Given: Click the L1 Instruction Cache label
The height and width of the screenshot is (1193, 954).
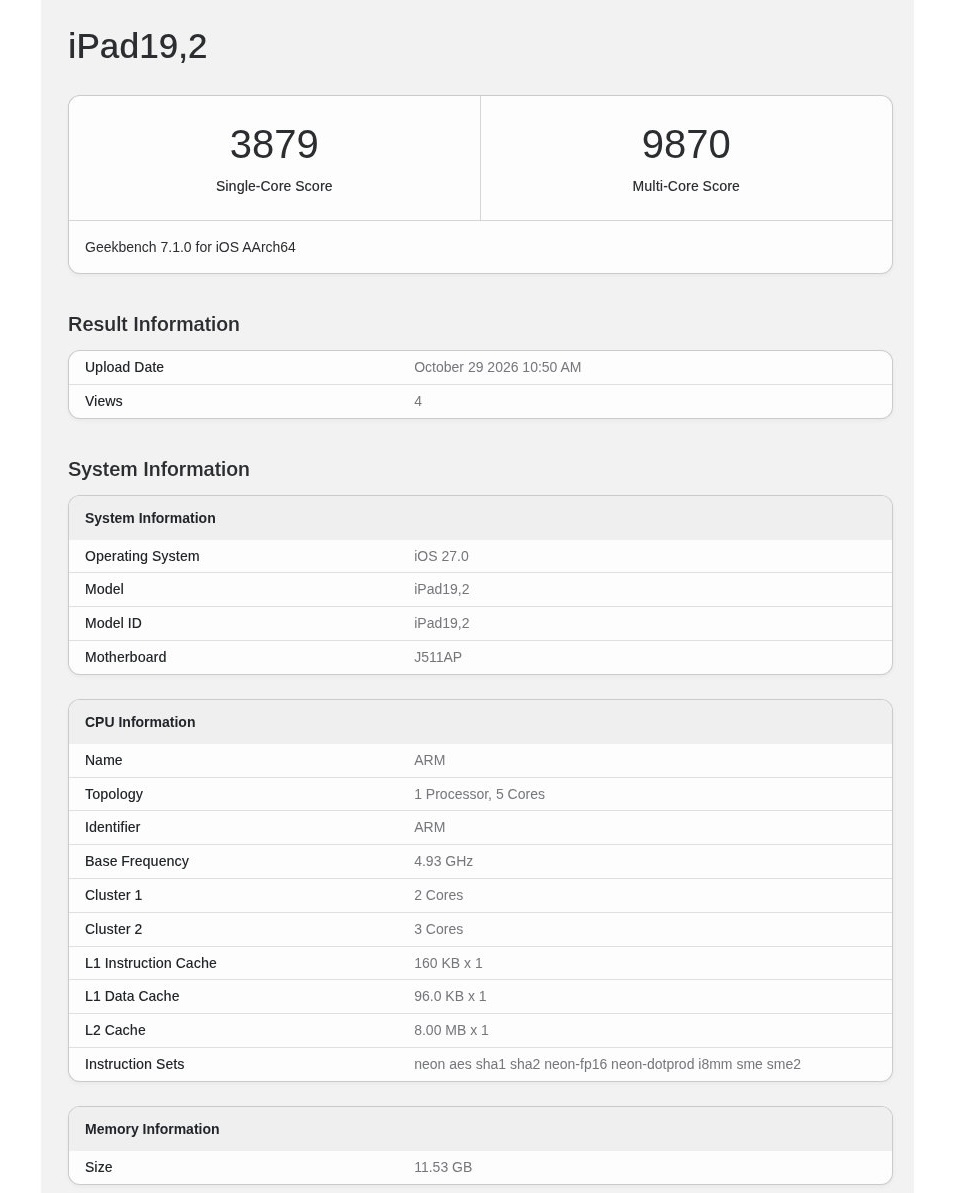Looking at the screenshot, I should [x=151, y=963].
